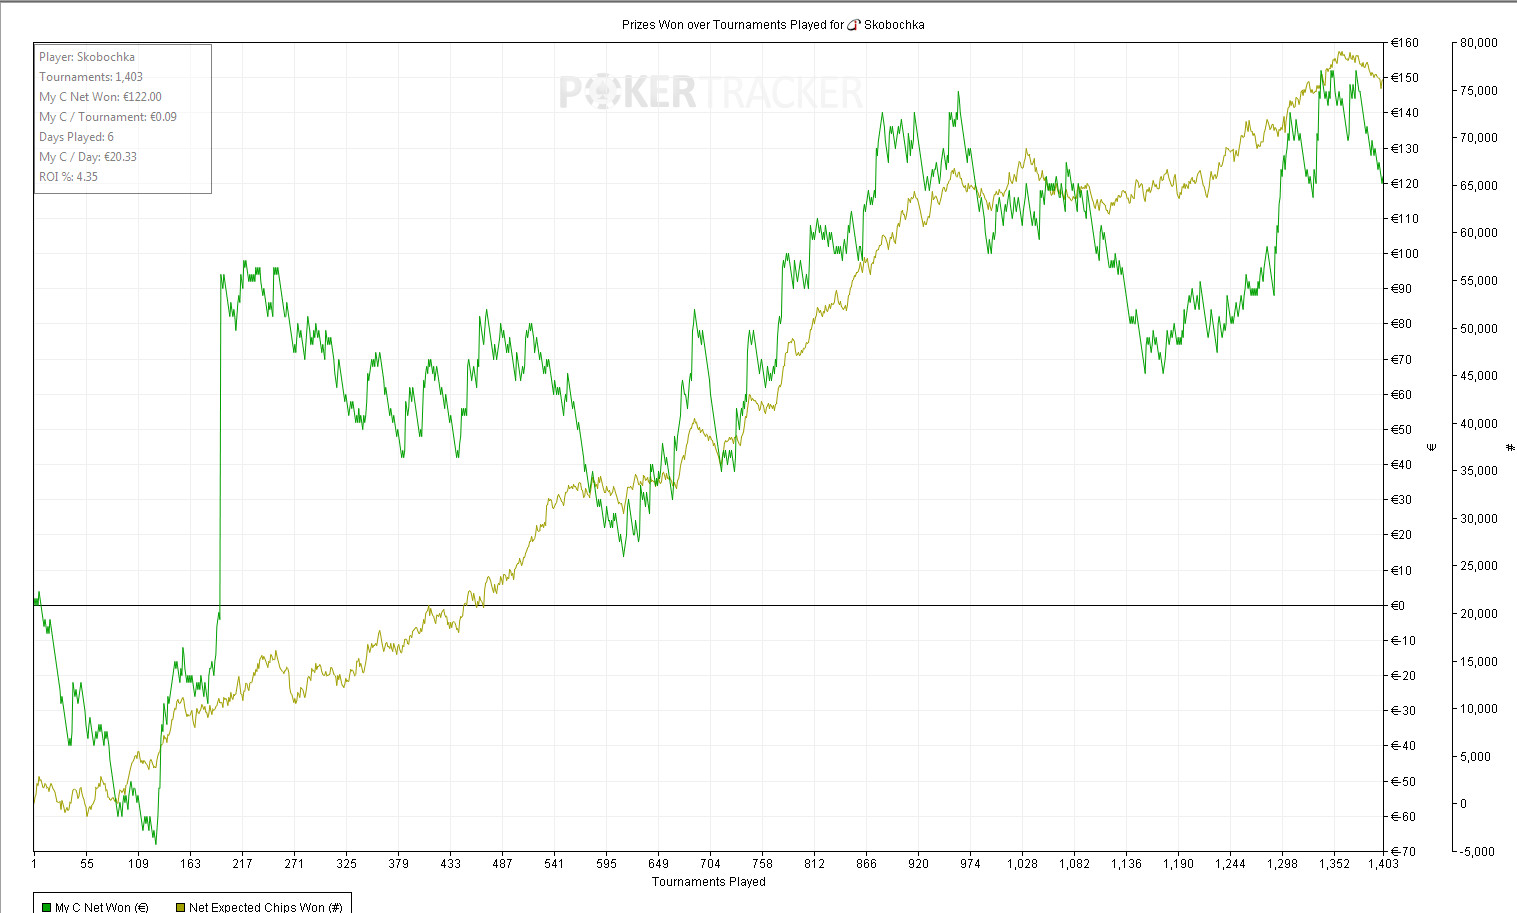Click the My C / Tournament: €0.09 line
1517x913 pixels.
(x=108, y=117)
